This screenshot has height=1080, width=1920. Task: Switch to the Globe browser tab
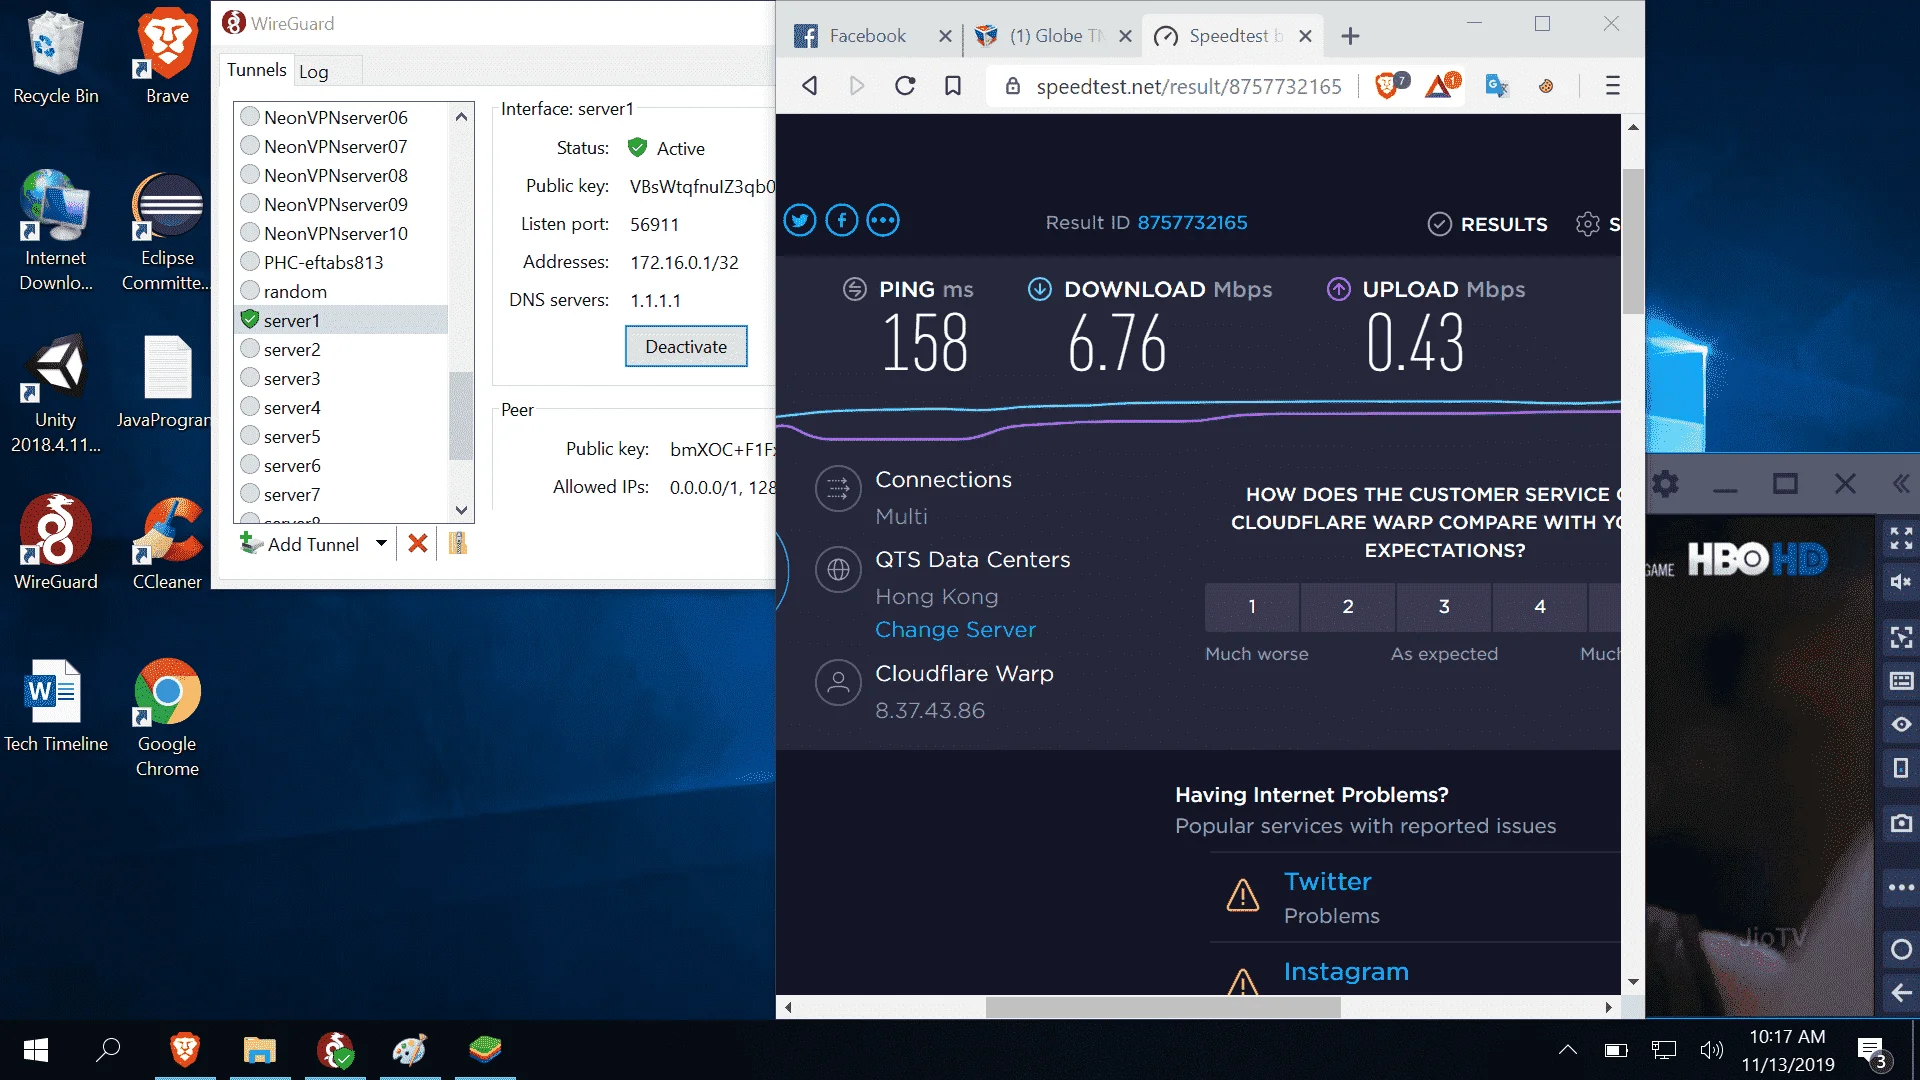[1052, 36]
